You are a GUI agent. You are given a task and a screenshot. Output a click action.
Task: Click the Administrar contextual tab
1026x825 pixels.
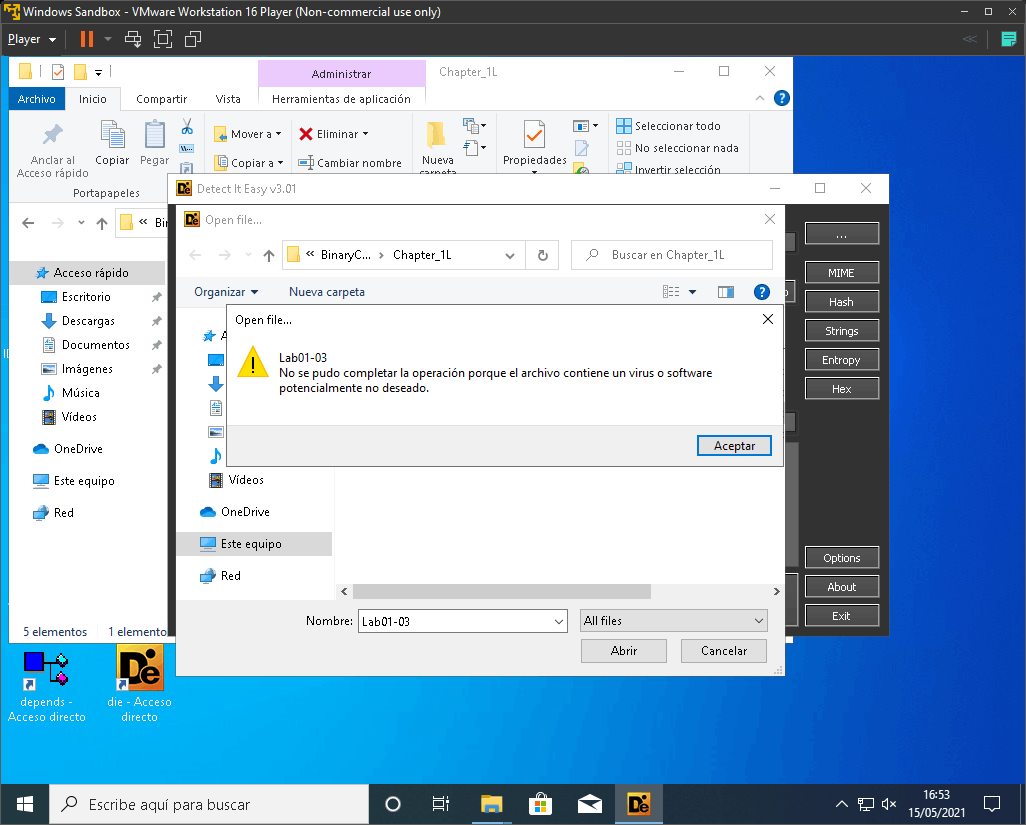341,74
